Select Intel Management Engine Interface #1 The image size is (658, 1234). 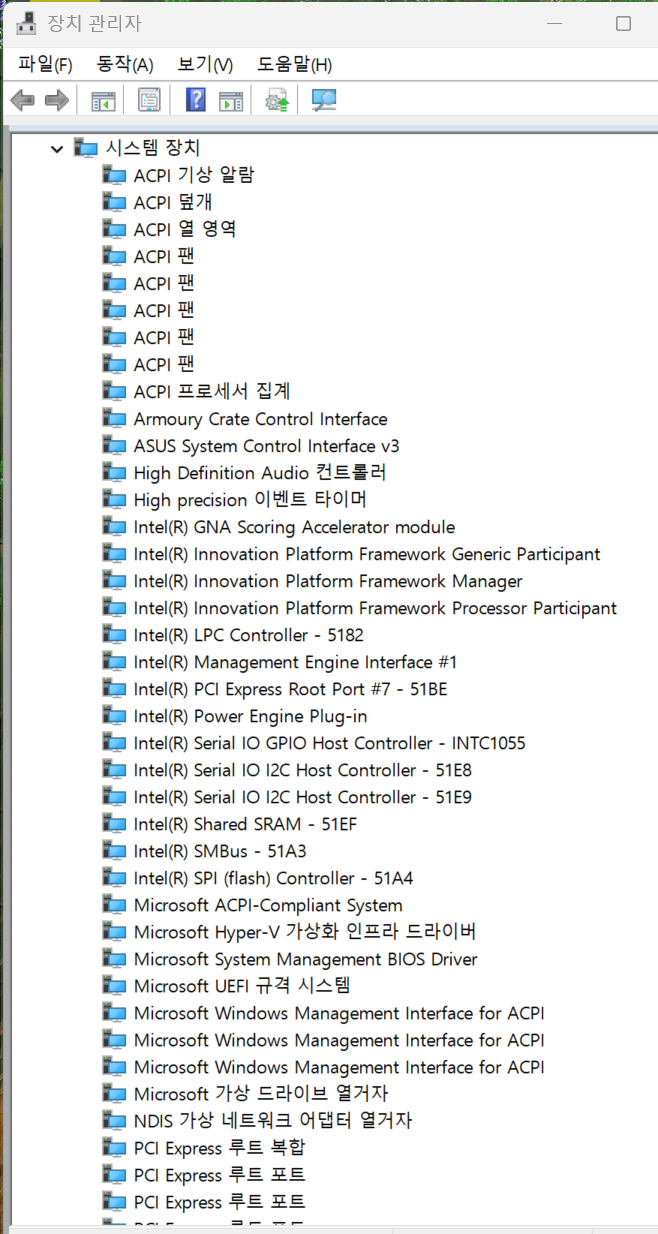tap(295, 662)
